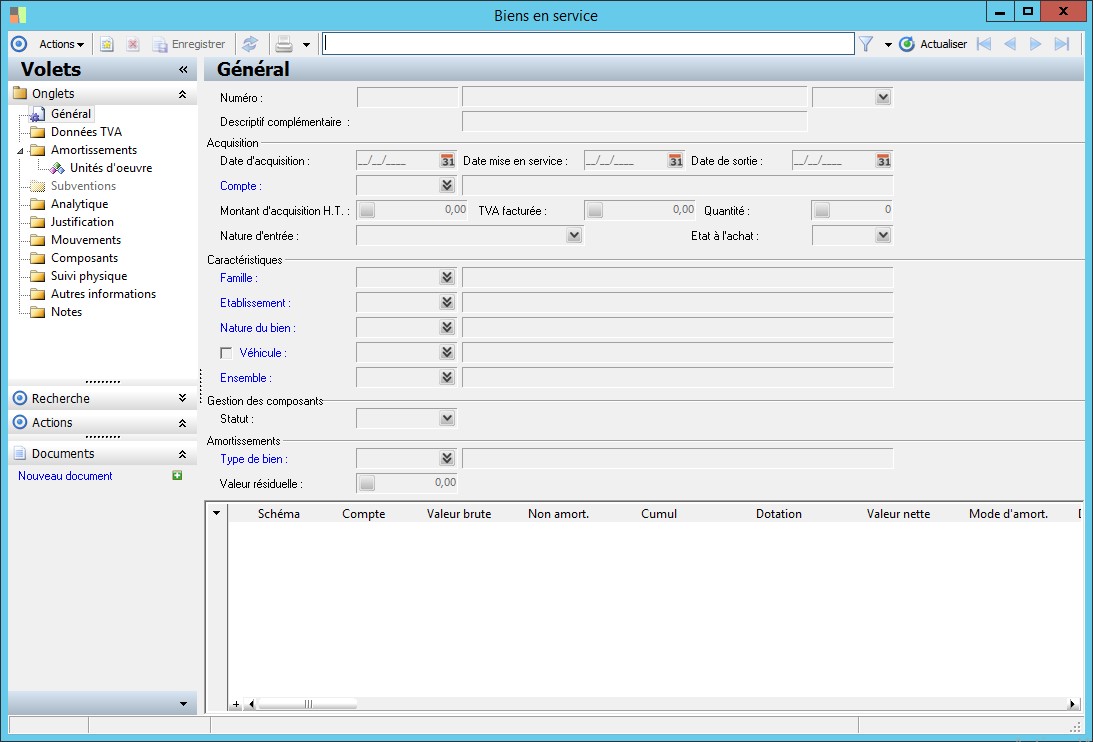Open the Actions toolbar menu
The image size is (1093, 742).
61,44
